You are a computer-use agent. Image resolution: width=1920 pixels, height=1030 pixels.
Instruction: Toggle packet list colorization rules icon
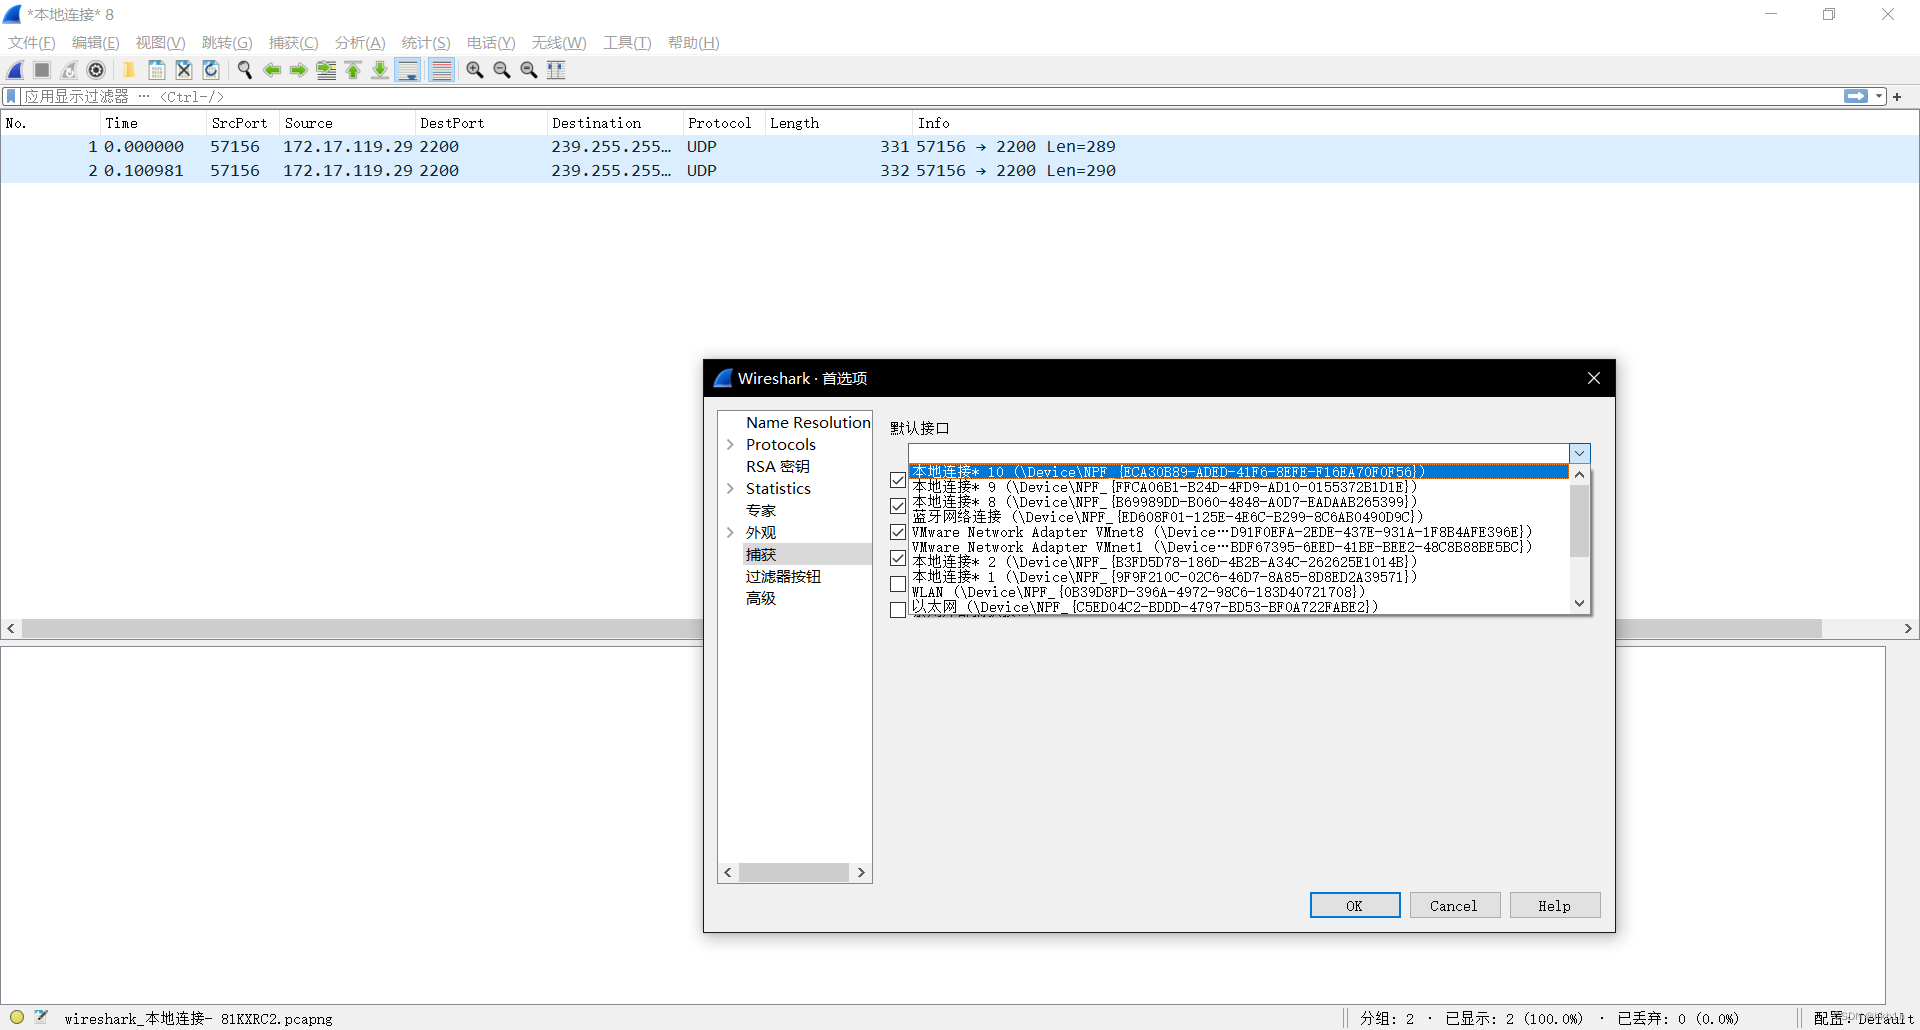click(x=441, y=70)
